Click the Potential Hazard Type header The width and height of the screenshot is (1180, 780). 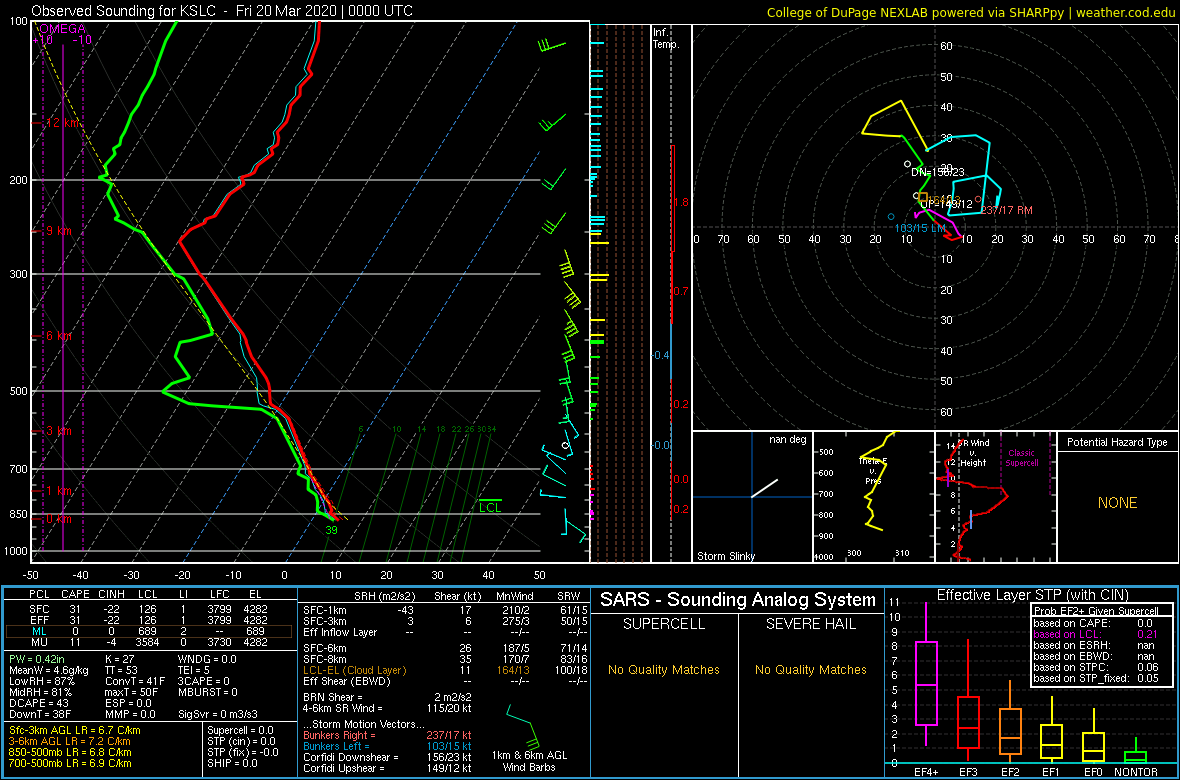point(1117,442)
